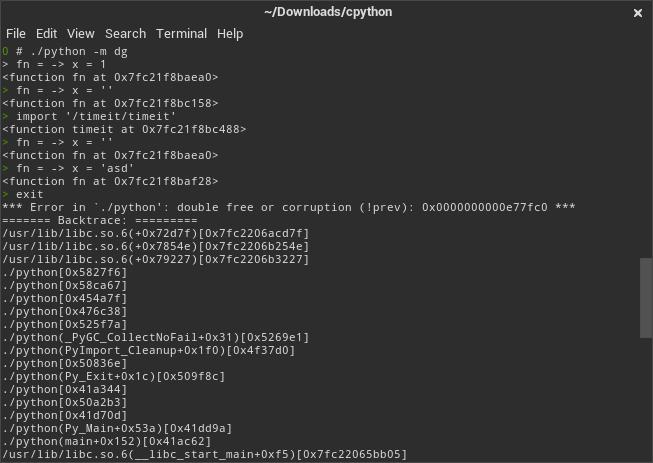Click the scrollbar track above the thumb

(x=646, y=150)
